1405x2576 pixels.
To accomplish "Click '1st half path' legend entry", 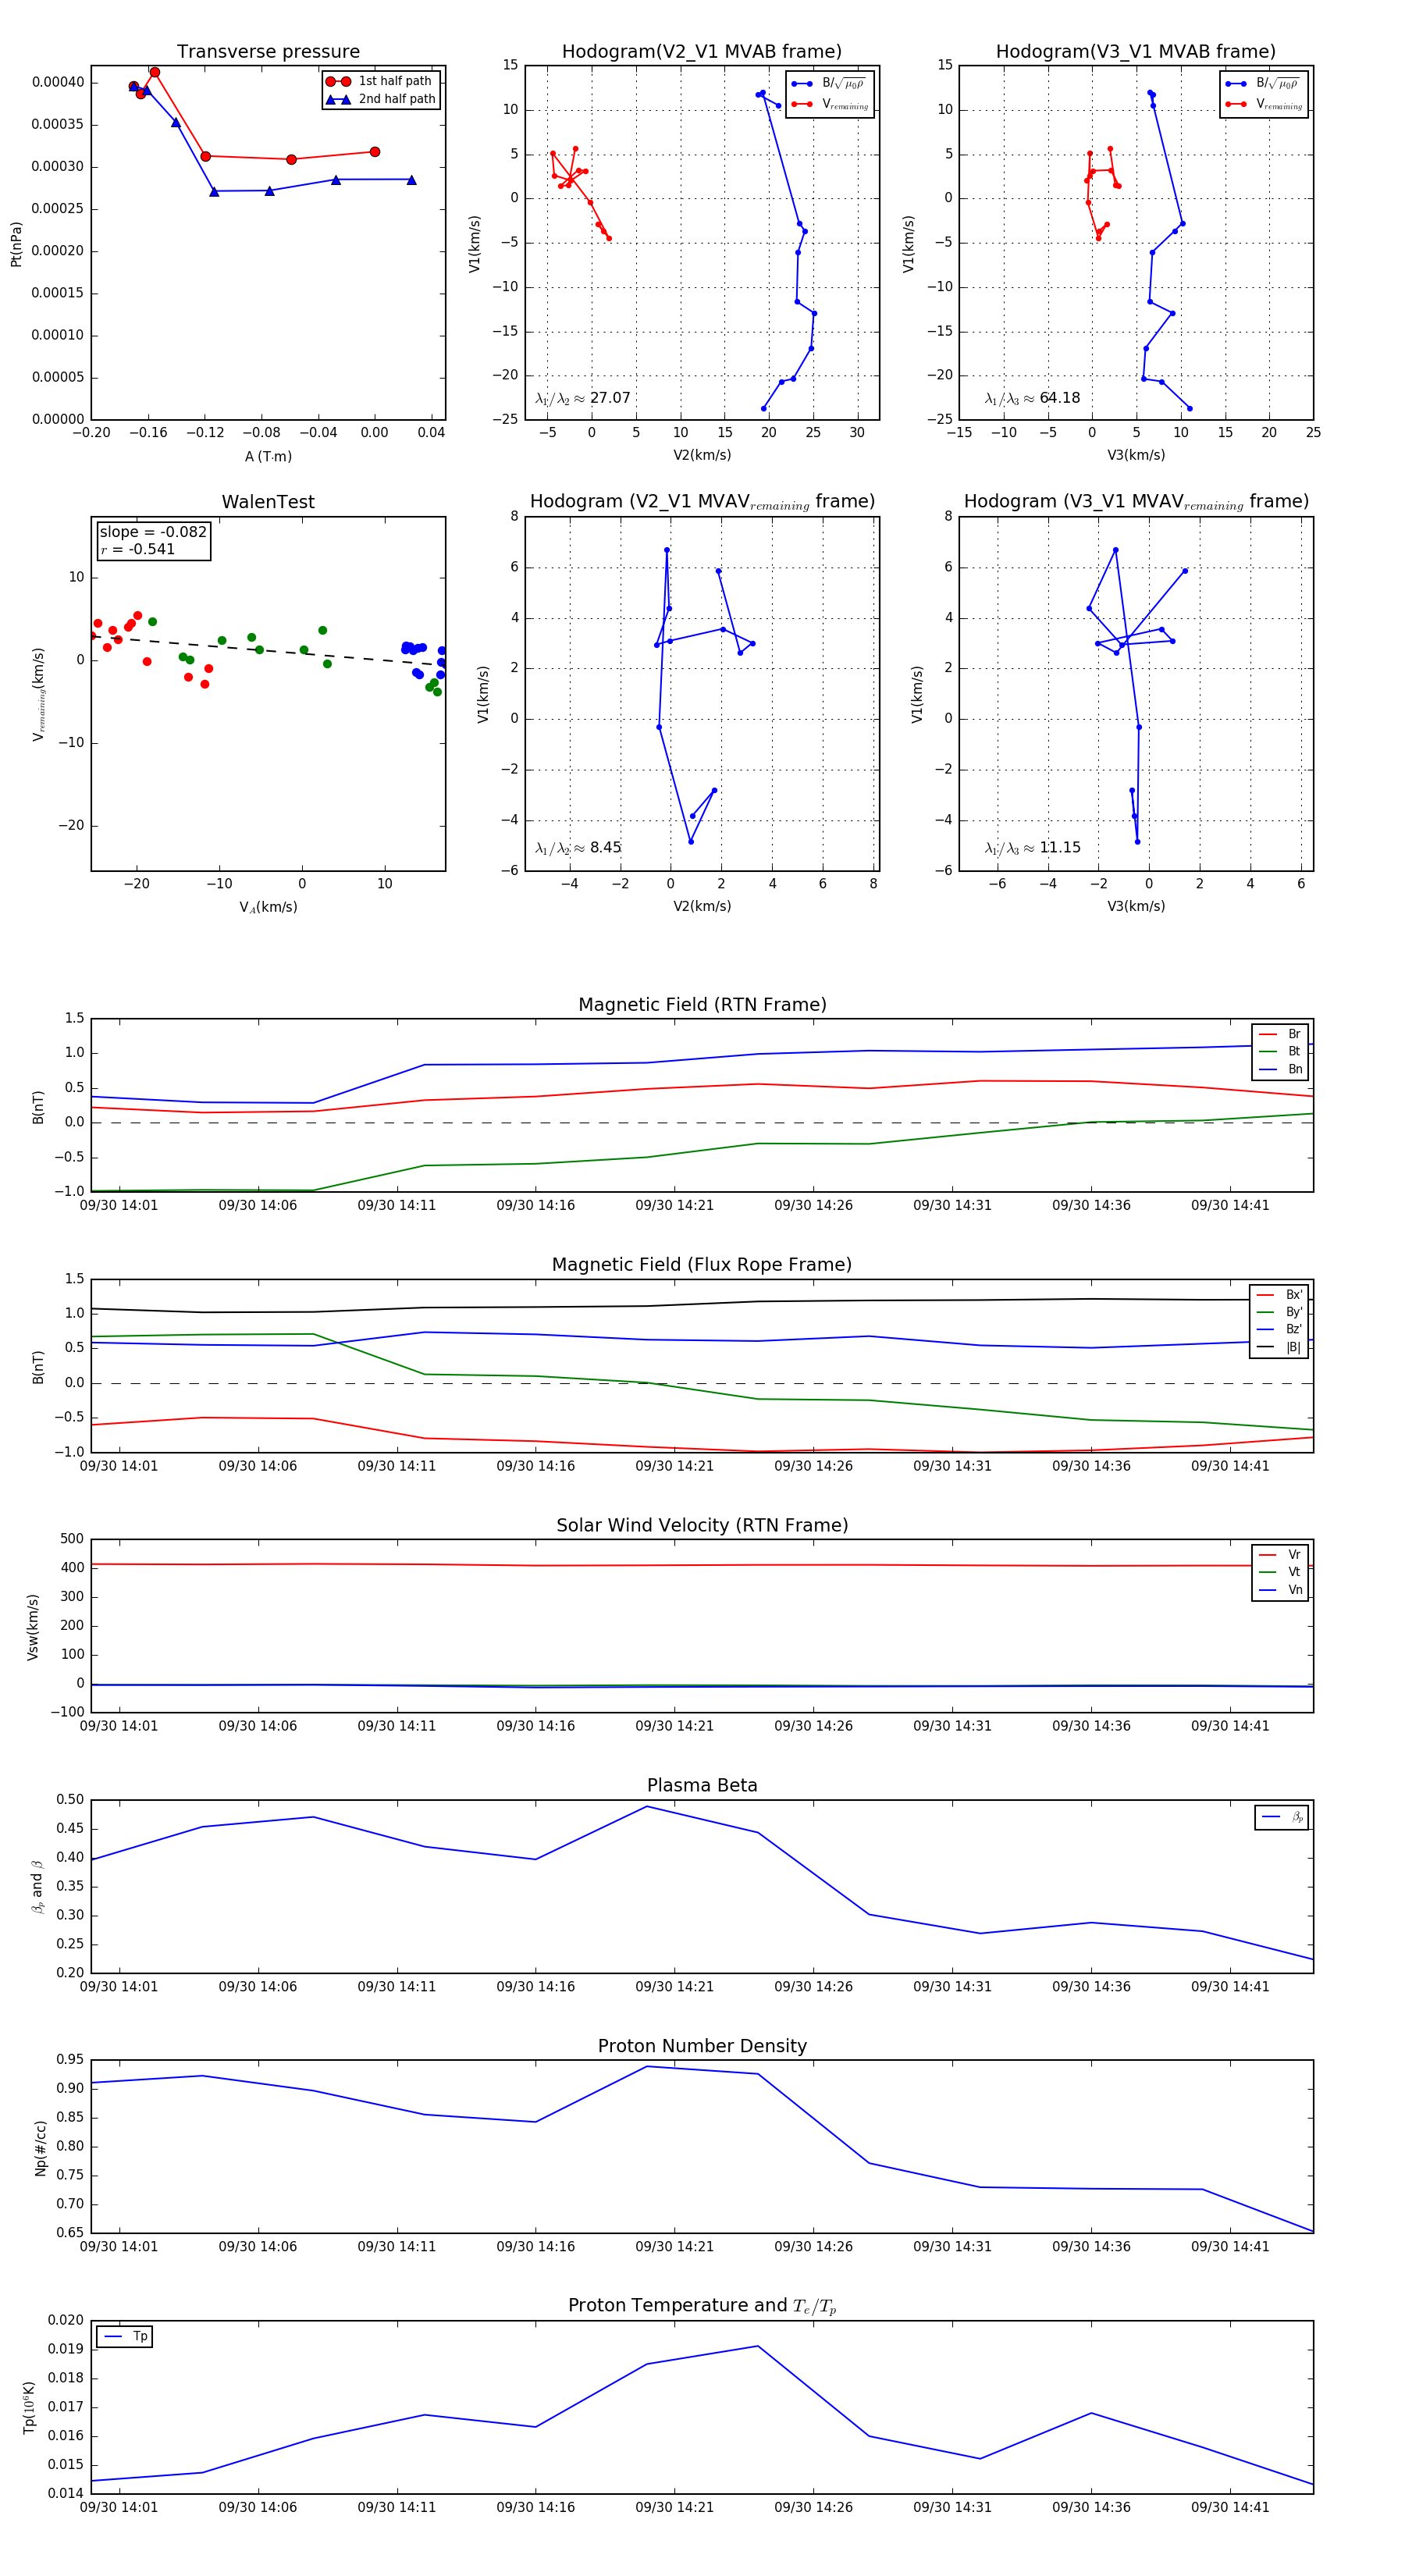I will pos(379,81).
